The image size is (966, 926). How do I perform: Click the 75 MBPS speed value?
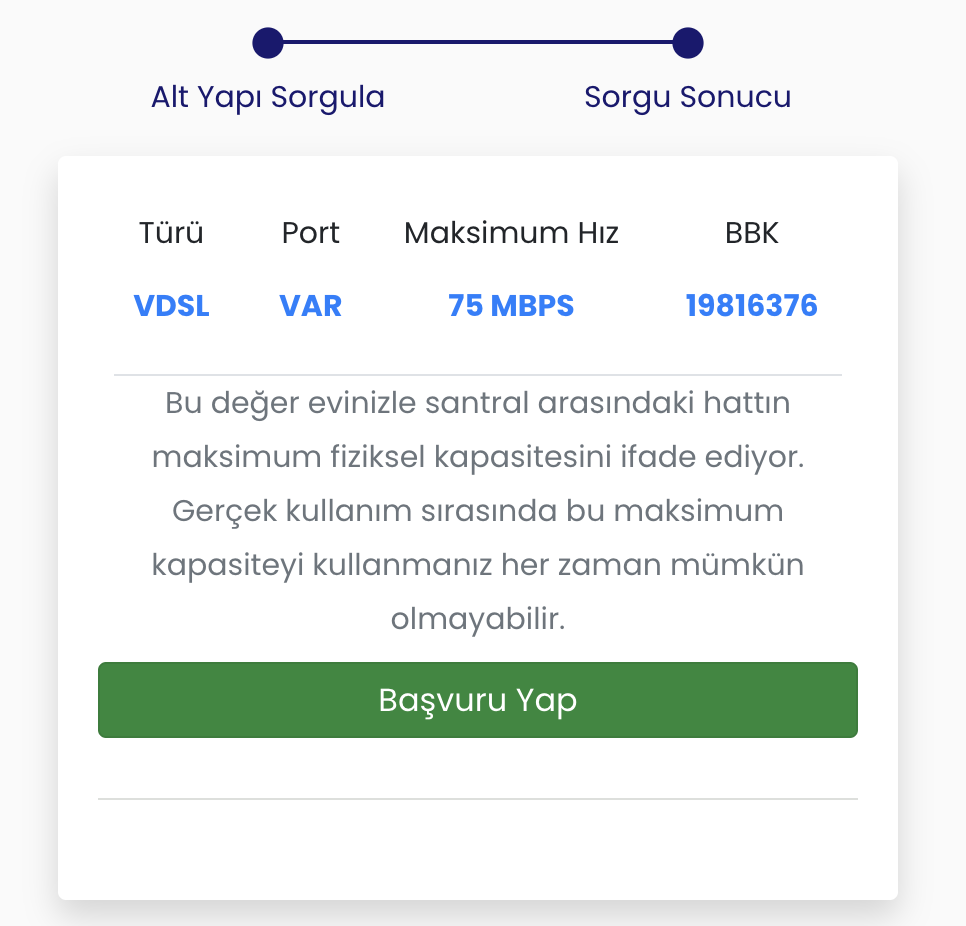(x=511, y=306)
